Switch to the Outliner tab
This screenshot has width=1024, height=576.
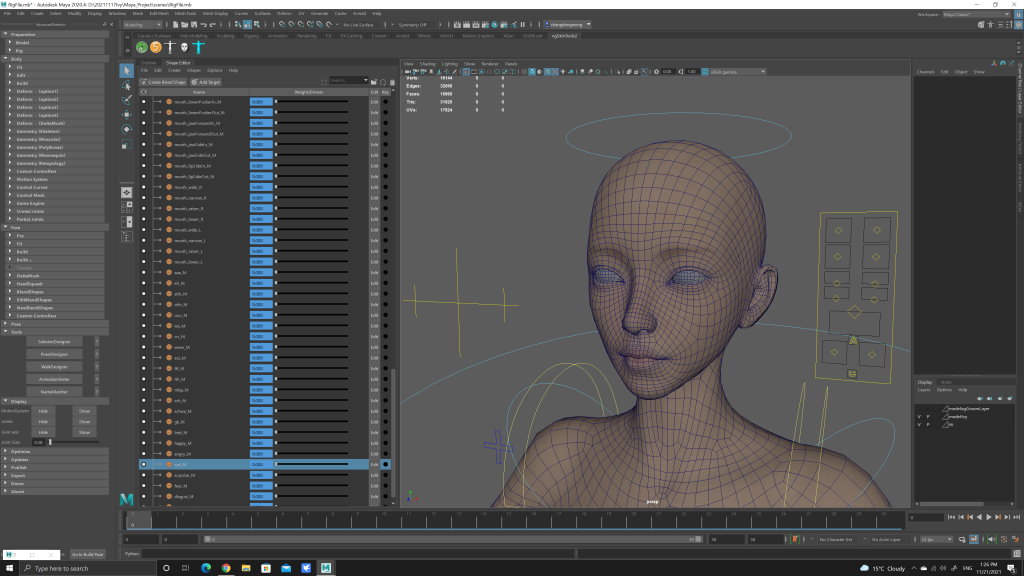click(x=148, y=62)
